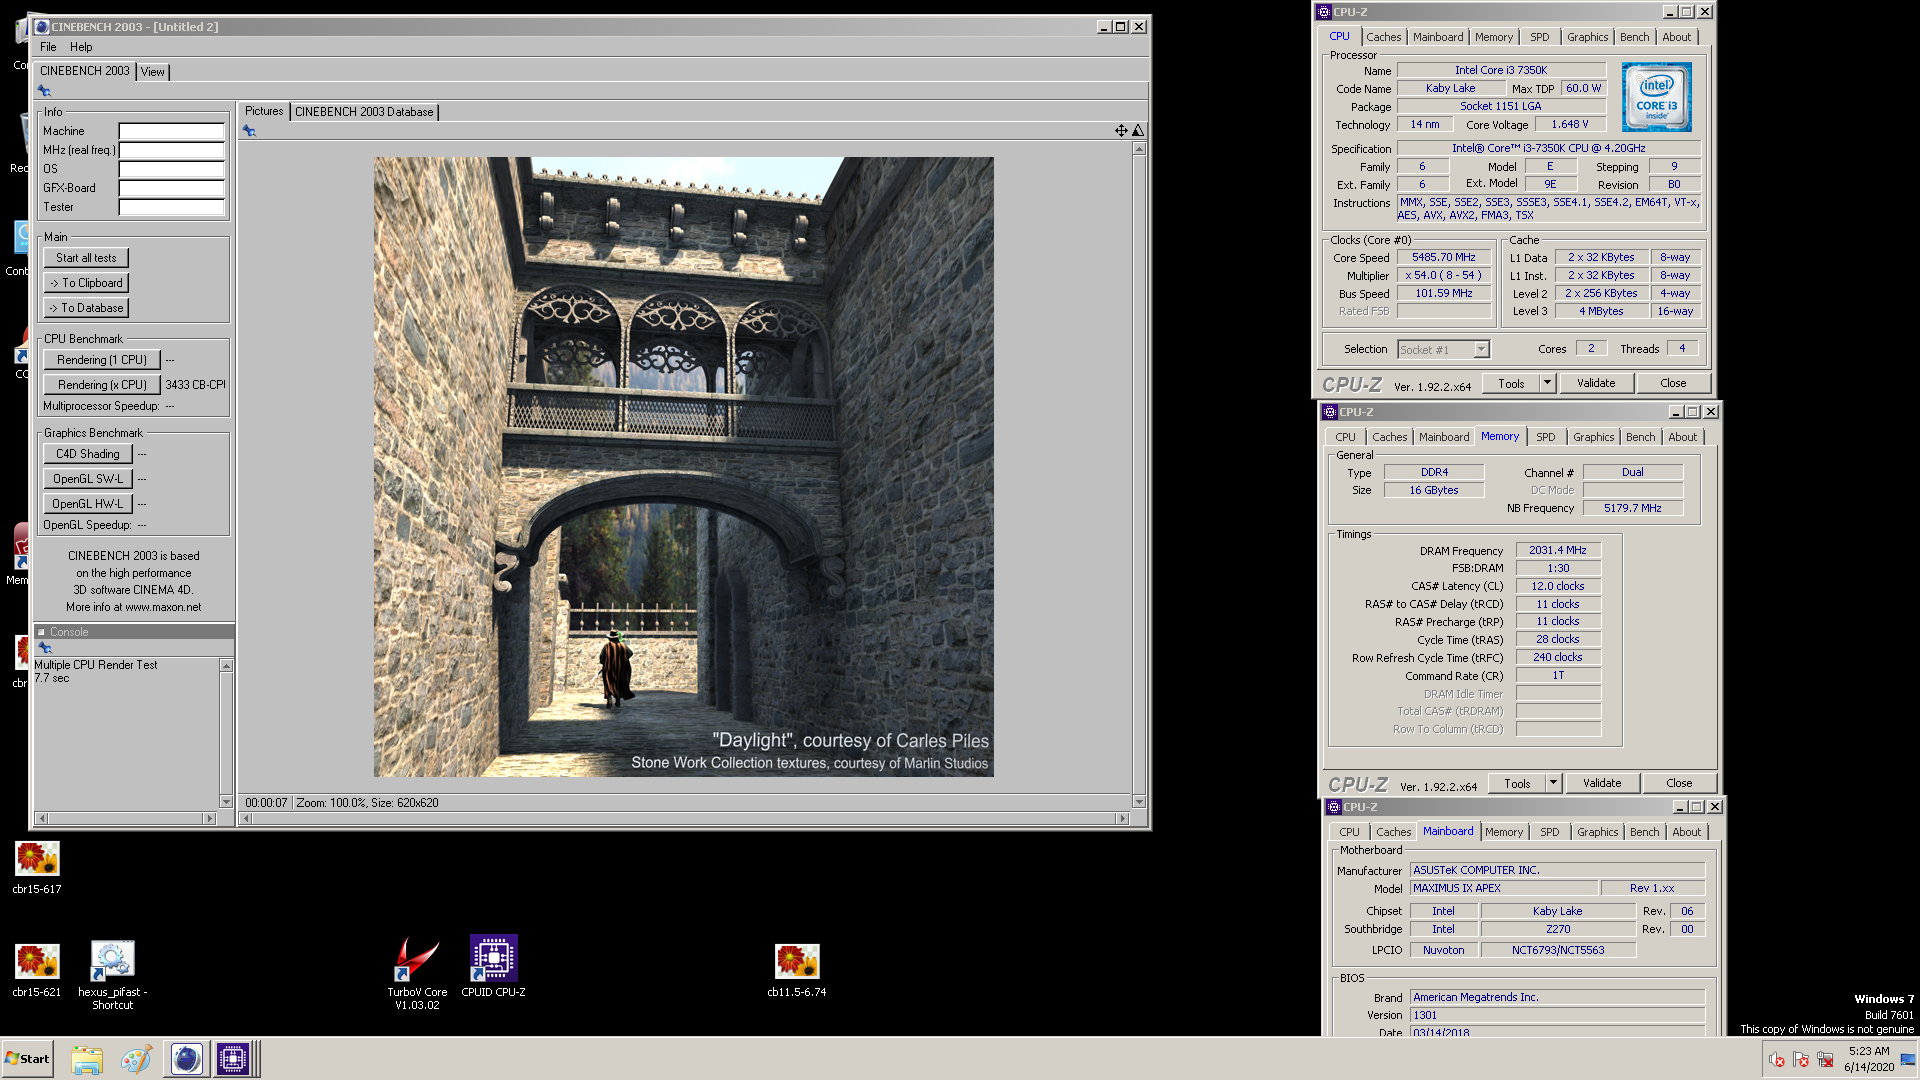Click Rendering (1 CPU) button
Image resolution: width=1920 pixels, height=1080 pixels.
[102, 360]
